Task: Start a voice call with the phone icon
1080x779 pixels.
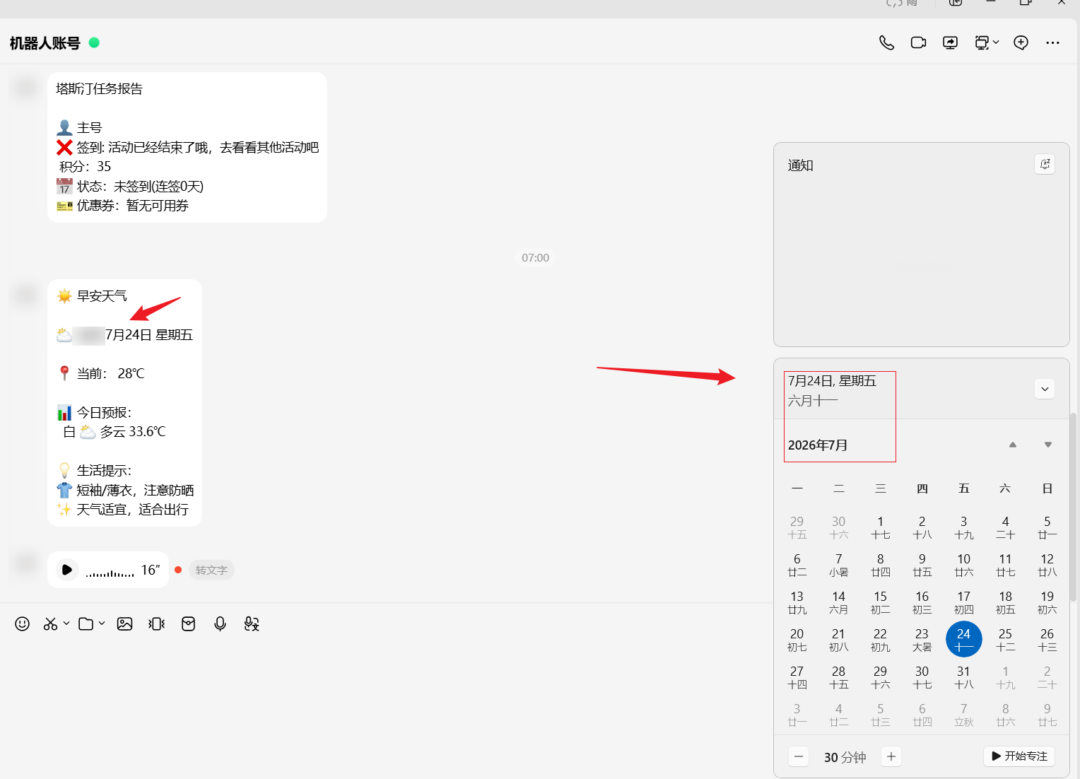Action: tap(886, 43)
